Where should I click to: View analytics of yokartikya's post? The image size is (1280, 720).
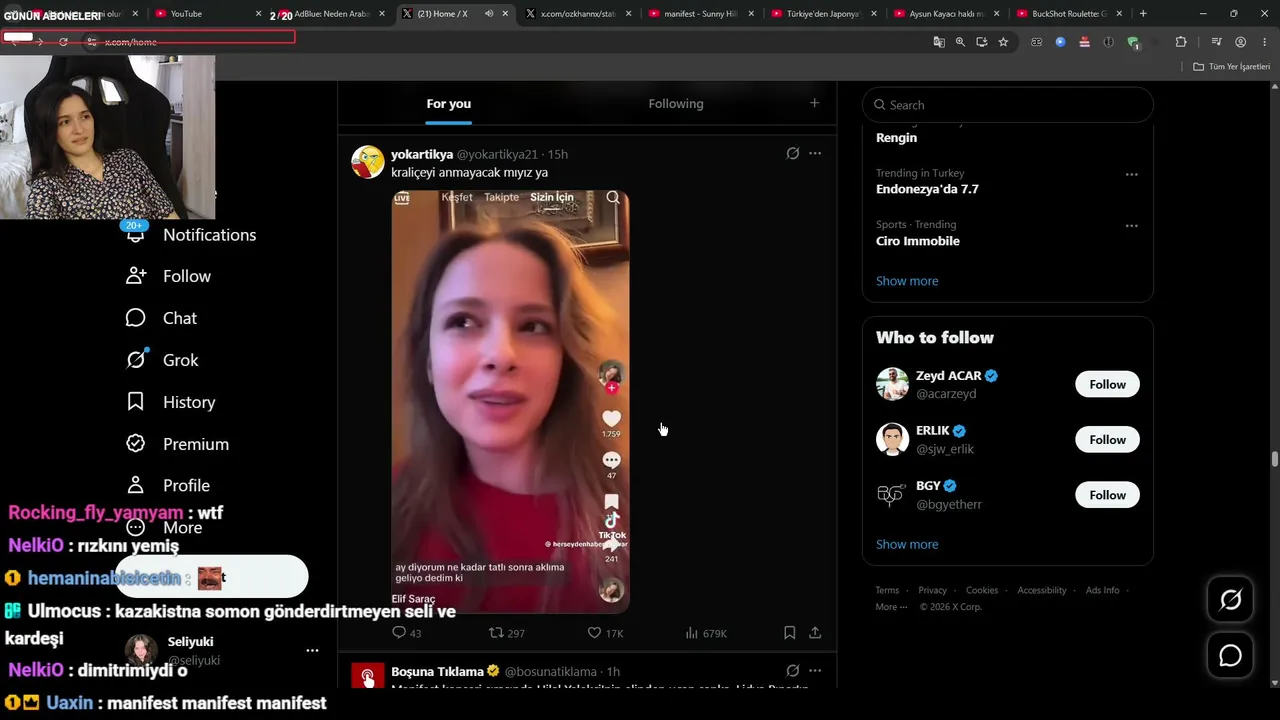706,633
